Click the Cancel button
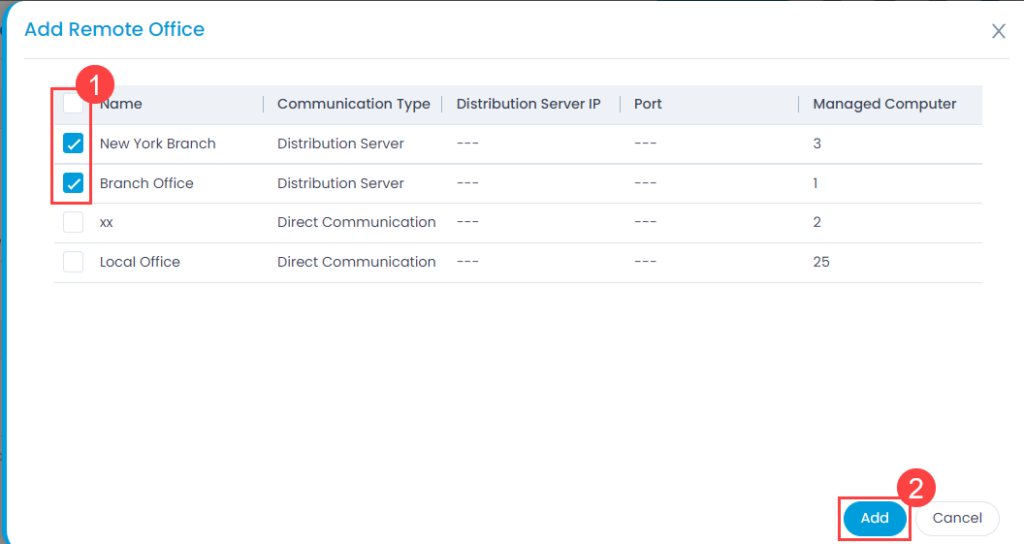Screen dimensions: 1024x544 [x=957, y=518]
